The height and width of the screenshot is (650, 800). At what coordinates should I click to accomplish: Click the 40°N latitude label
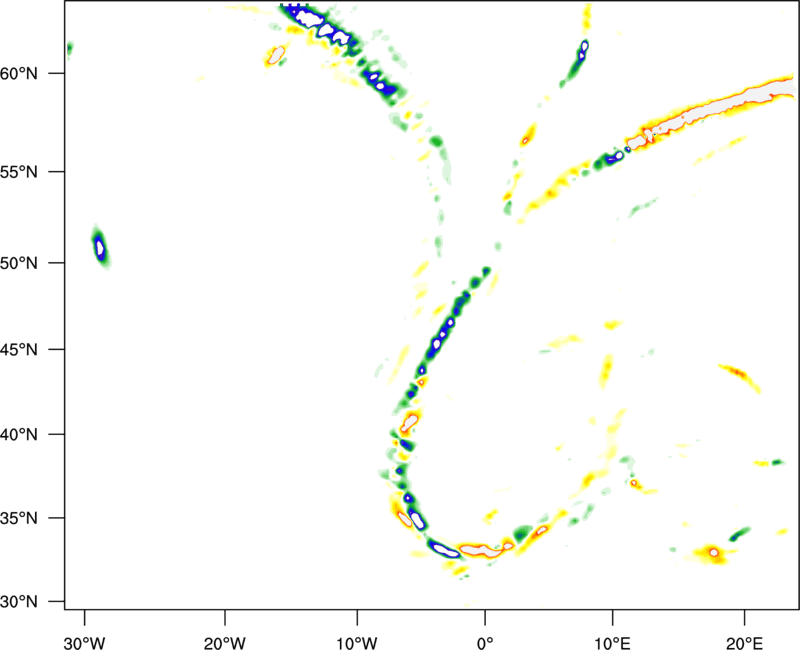pyautogui.click(x=19, y=435)
